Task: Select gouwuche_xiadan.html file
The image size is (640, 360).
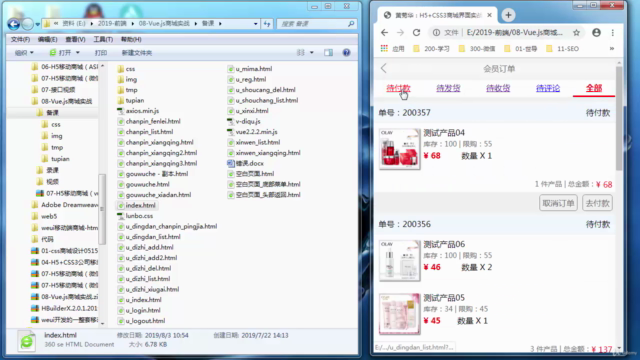Action: 154,195
